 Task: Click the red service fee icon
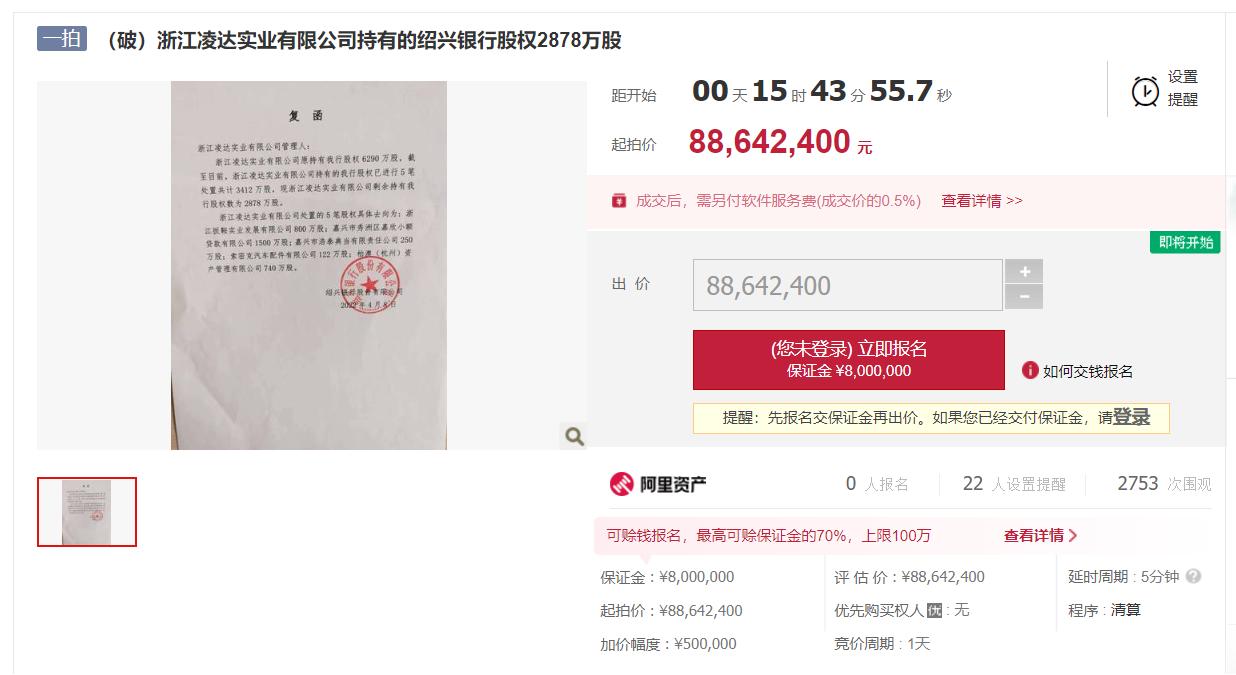click(620, 201)
